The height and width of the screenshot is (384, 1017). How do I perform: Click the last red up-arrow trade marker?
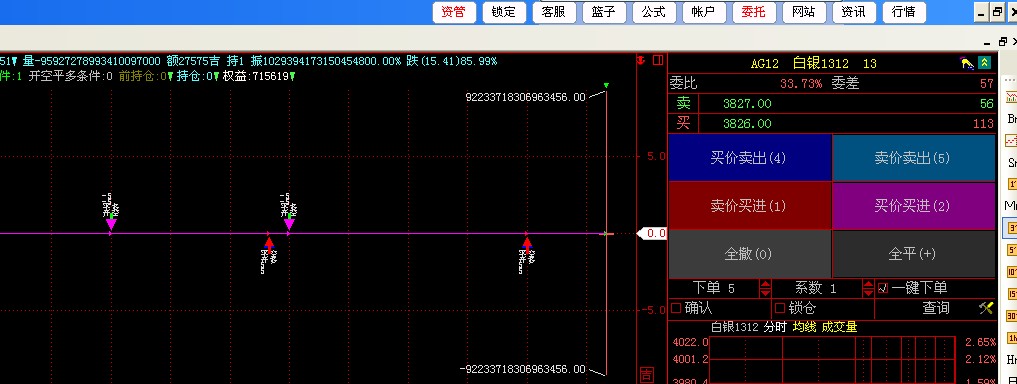click(527, 243)
